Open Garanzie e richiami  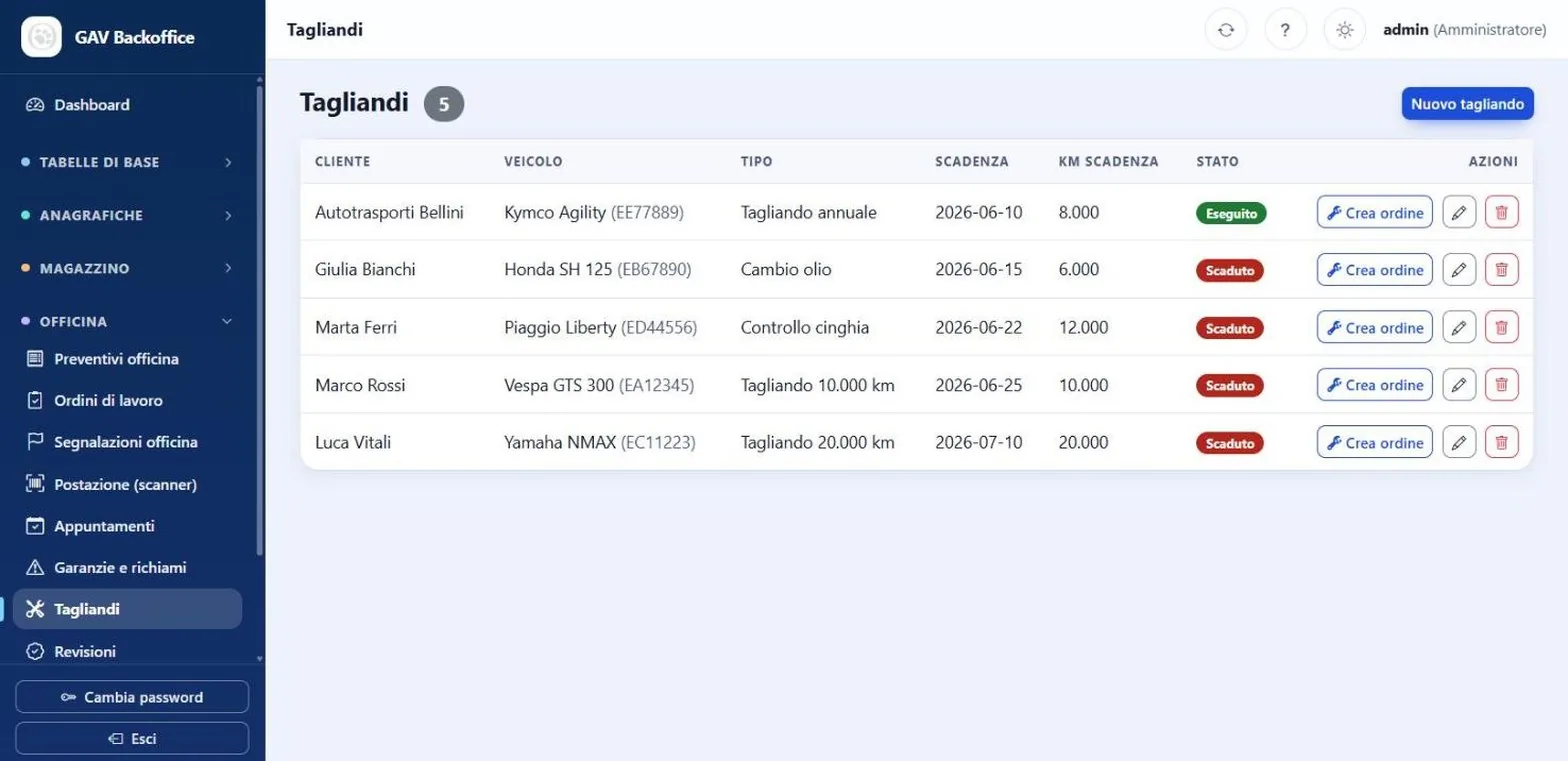[127, 567]
